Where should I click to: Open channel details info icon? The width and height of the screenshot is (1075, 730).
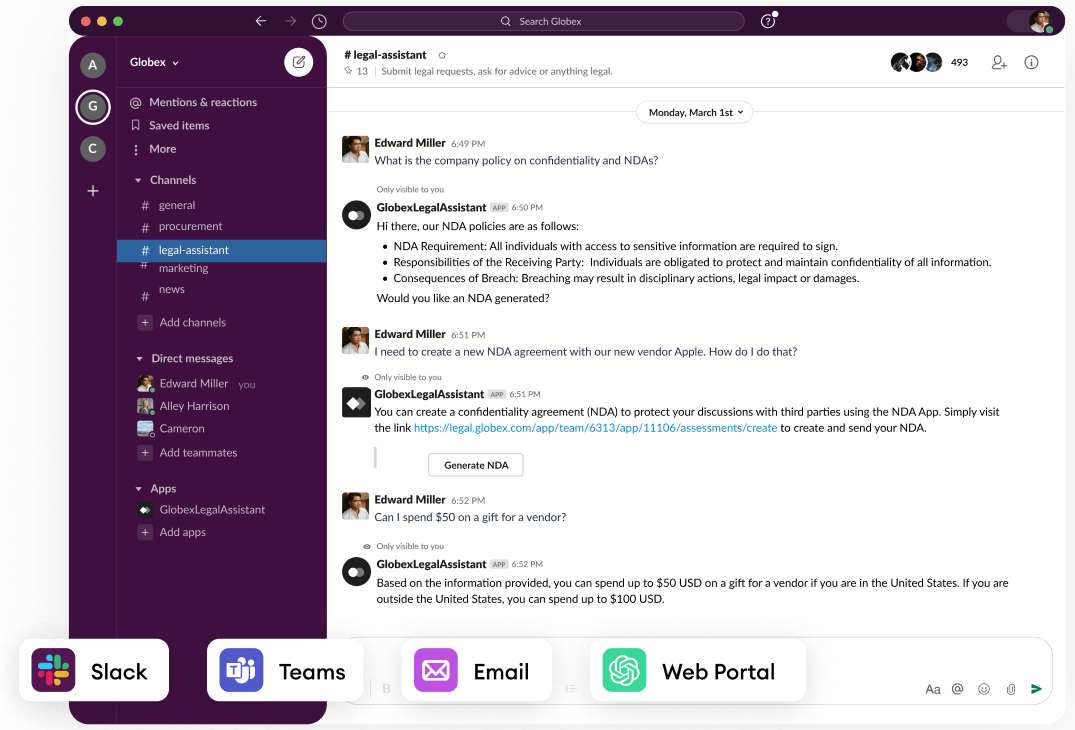1031,62
